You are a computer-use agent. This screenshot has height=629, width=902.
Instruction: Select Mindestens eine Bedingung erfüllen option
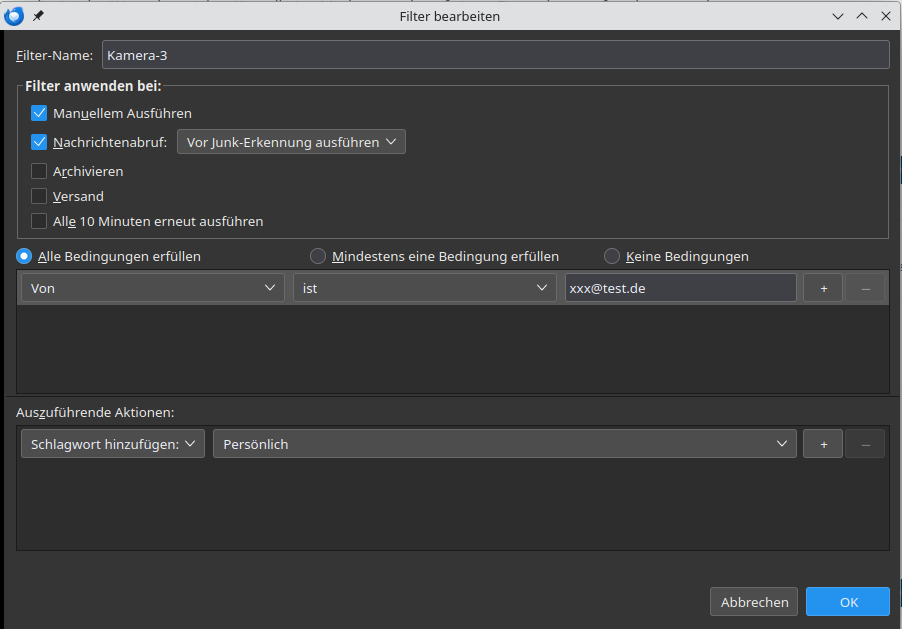[x=318, y=256]
